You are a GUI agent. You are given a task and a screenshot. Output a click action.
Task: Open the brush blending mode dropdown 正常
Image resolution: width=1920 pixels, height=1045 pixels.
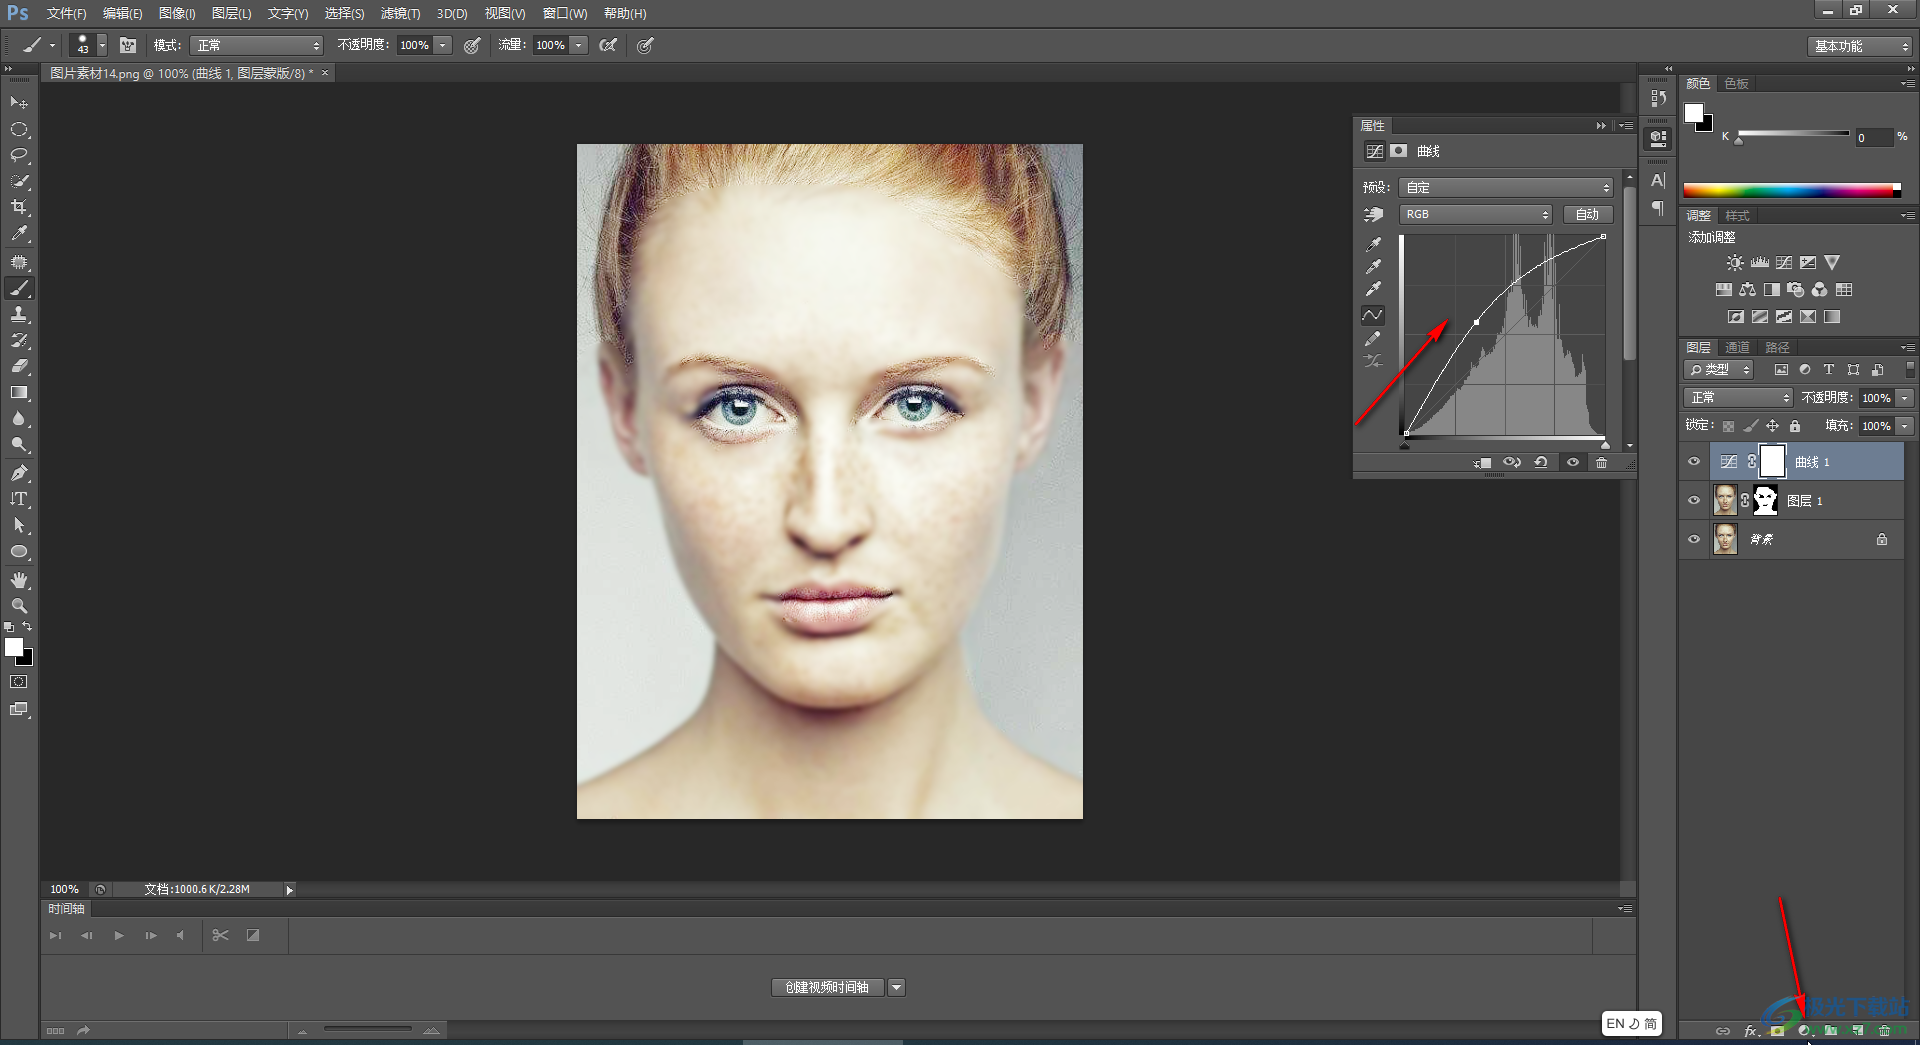pos(258,45)
